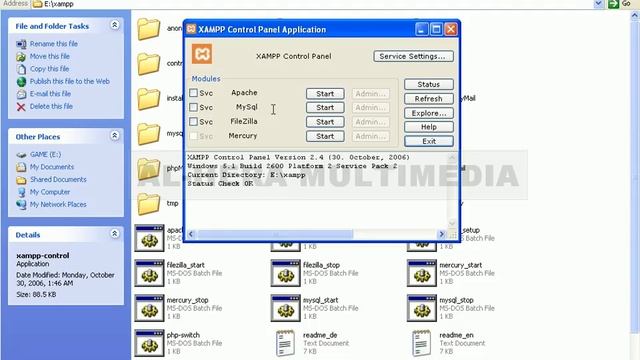Click the E:\xampp address field
The width and height of the screenshot is (640, 360).
[312, 4]
